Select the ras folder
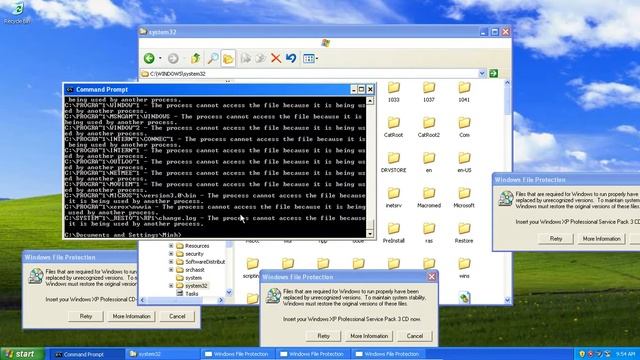The height and width of the screenshot is (360, 640). point(429,233)
